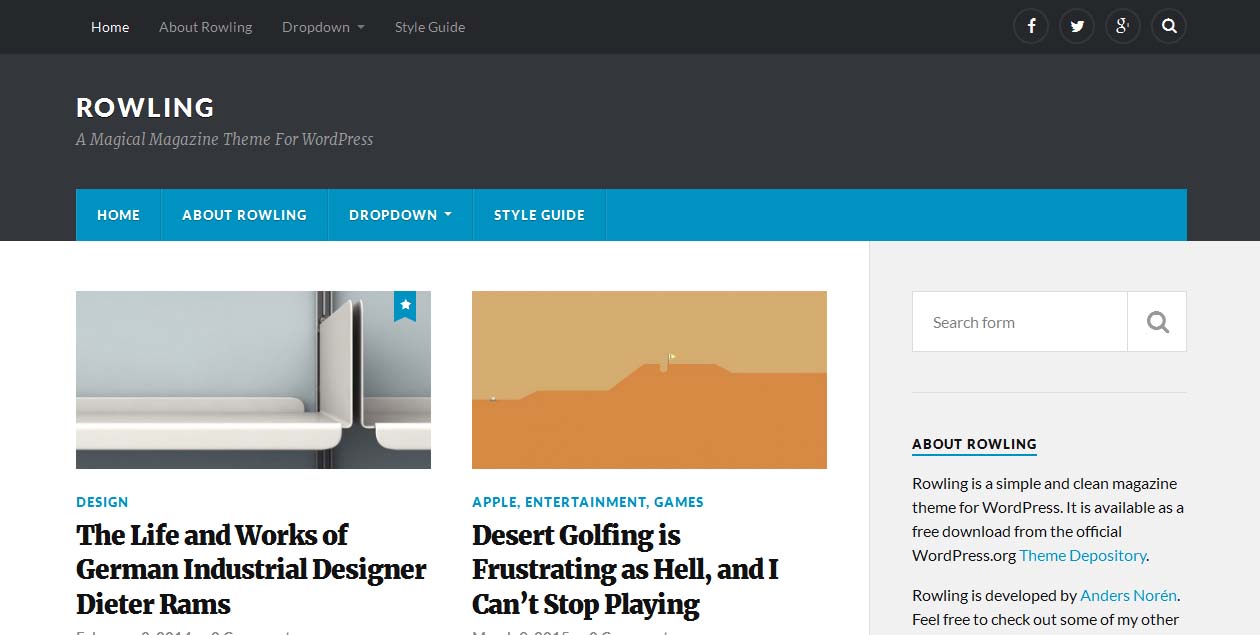The image size is (1260, 635).
Task: Expand Dropdown in the top dark menu
Action: (323, 27)
